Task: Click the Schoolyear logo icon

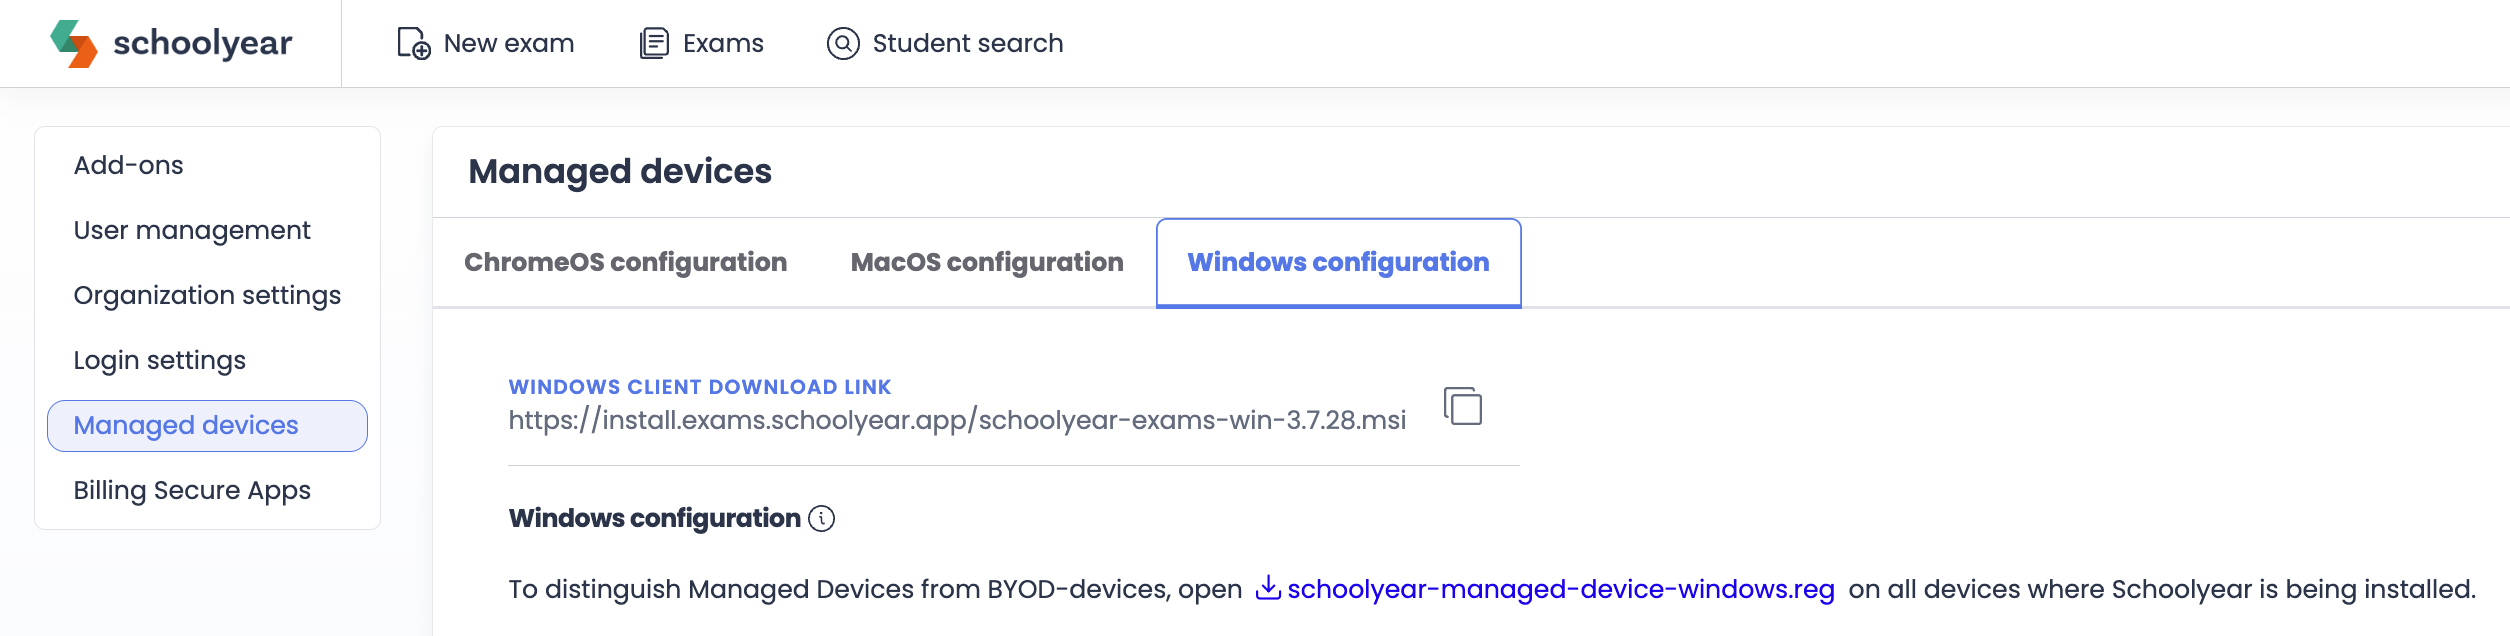Action: click(x=74, y=43)
